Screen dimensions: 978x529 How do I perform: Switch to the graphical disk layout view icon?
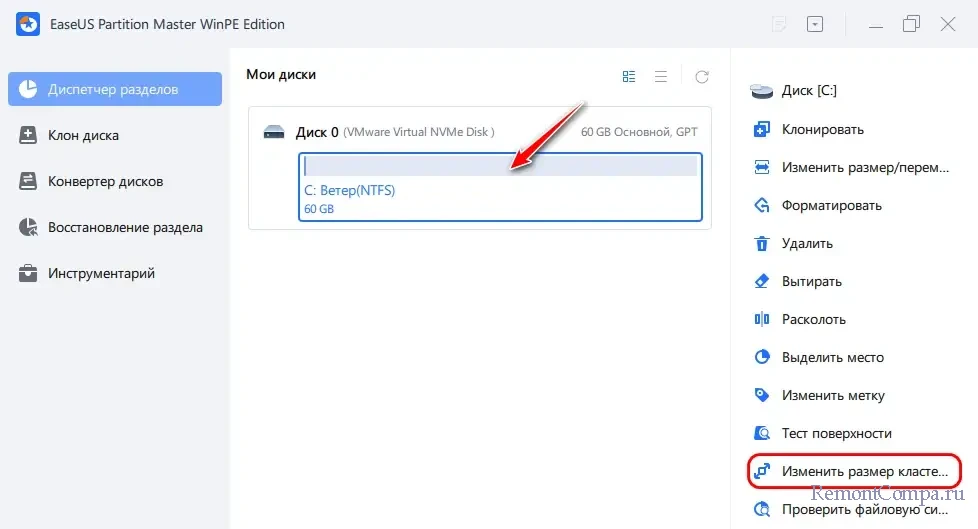[x=629, y=76]
